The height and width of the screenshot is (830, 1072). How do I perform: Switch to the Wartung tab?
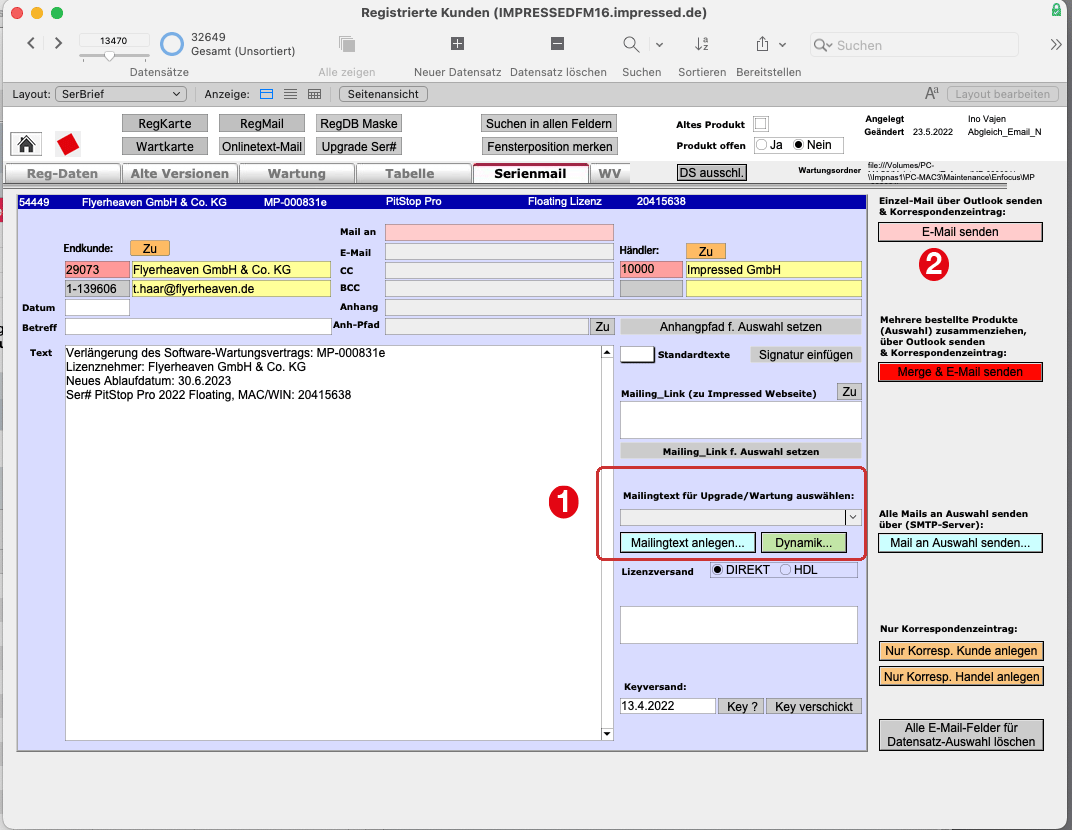point(297,172)
